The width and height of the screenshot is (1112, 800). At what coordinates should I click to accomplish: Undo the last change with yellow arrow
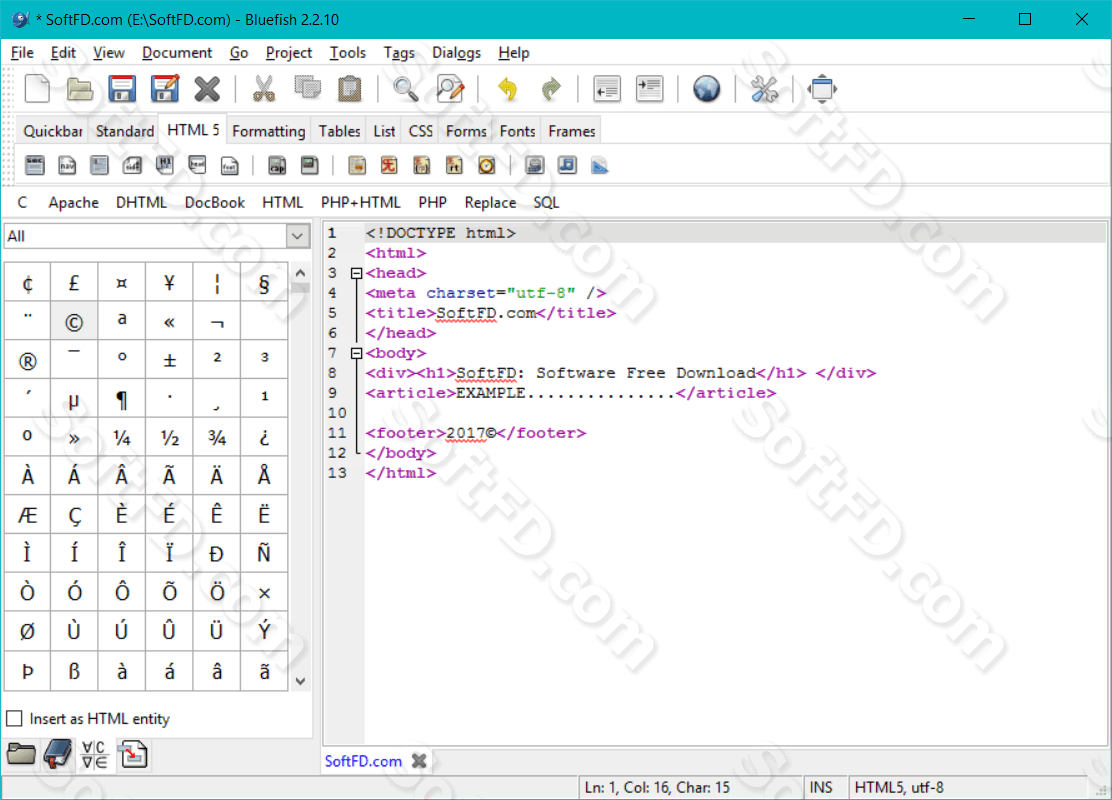click(508, 89)
